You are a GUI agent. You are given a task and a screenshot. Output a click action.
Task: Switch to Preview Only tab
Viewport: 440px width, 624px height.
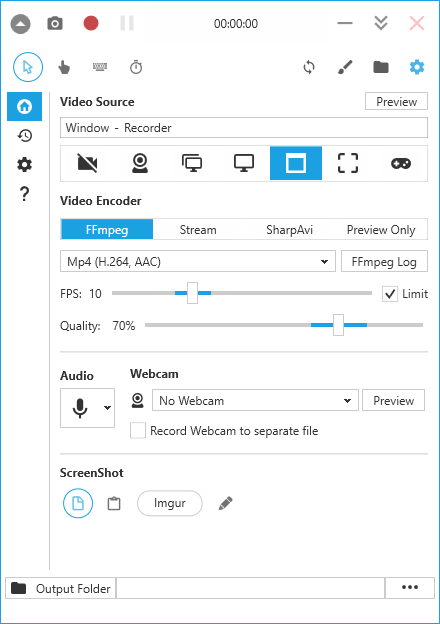tap(381, 230)
